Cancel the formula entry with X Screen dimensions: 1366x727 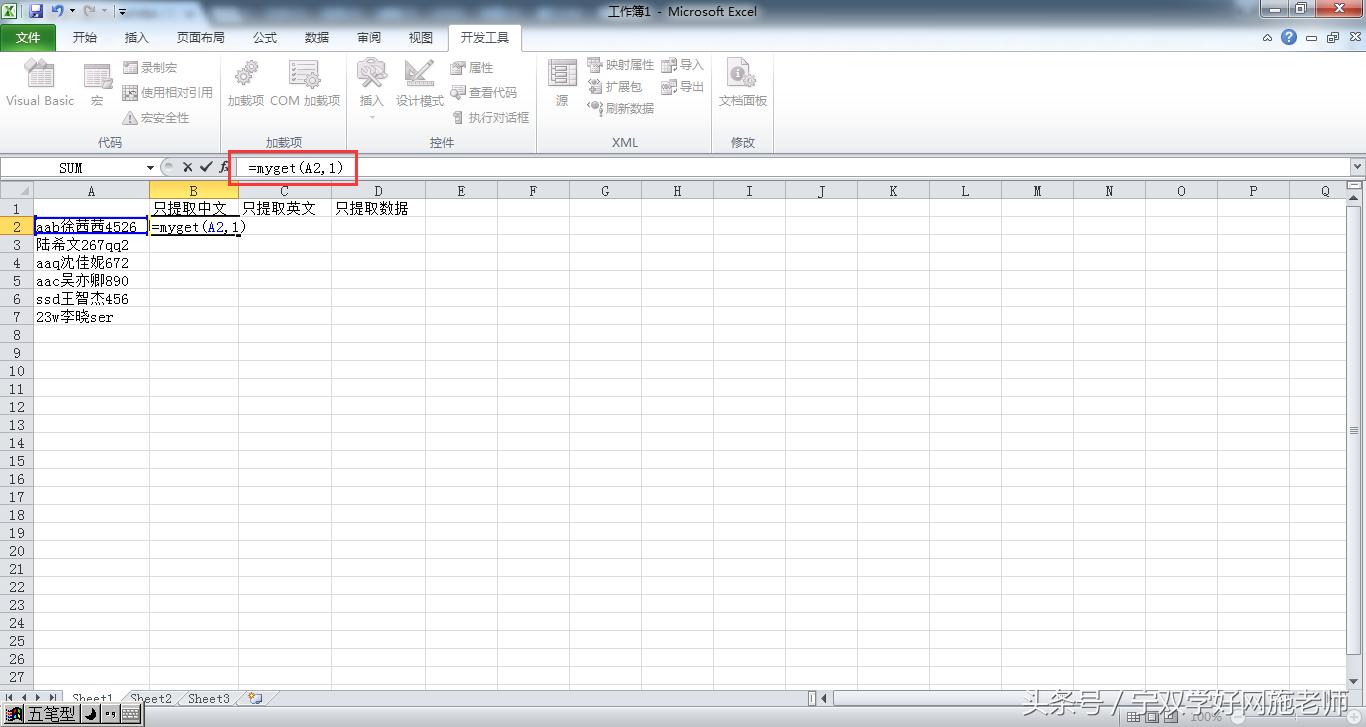click(187, 168)
